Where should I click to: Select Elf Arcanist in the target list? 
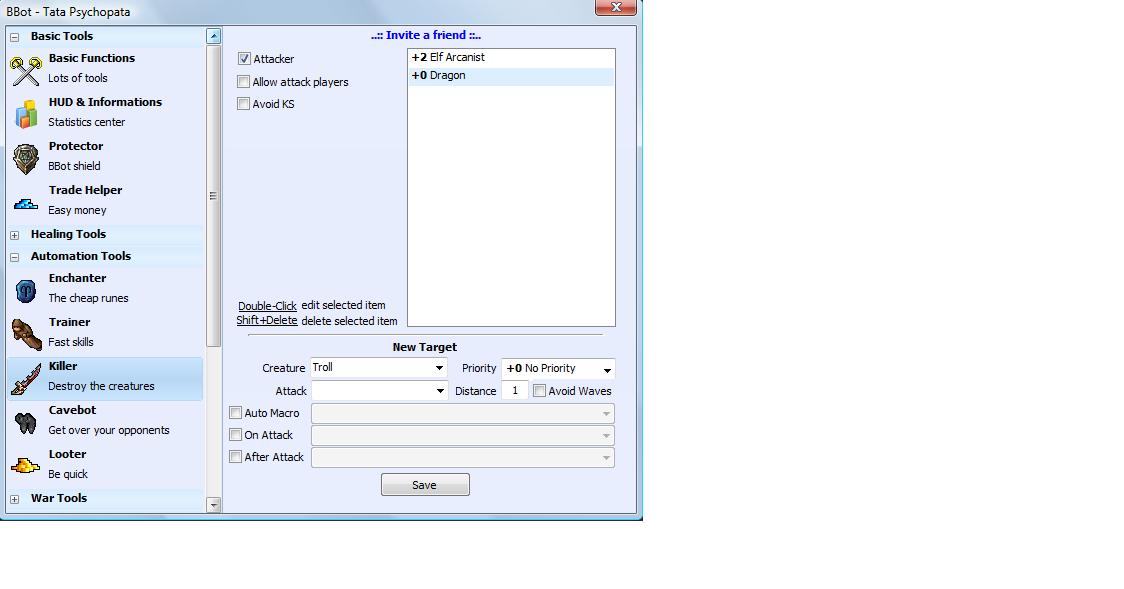coord(510,58)
